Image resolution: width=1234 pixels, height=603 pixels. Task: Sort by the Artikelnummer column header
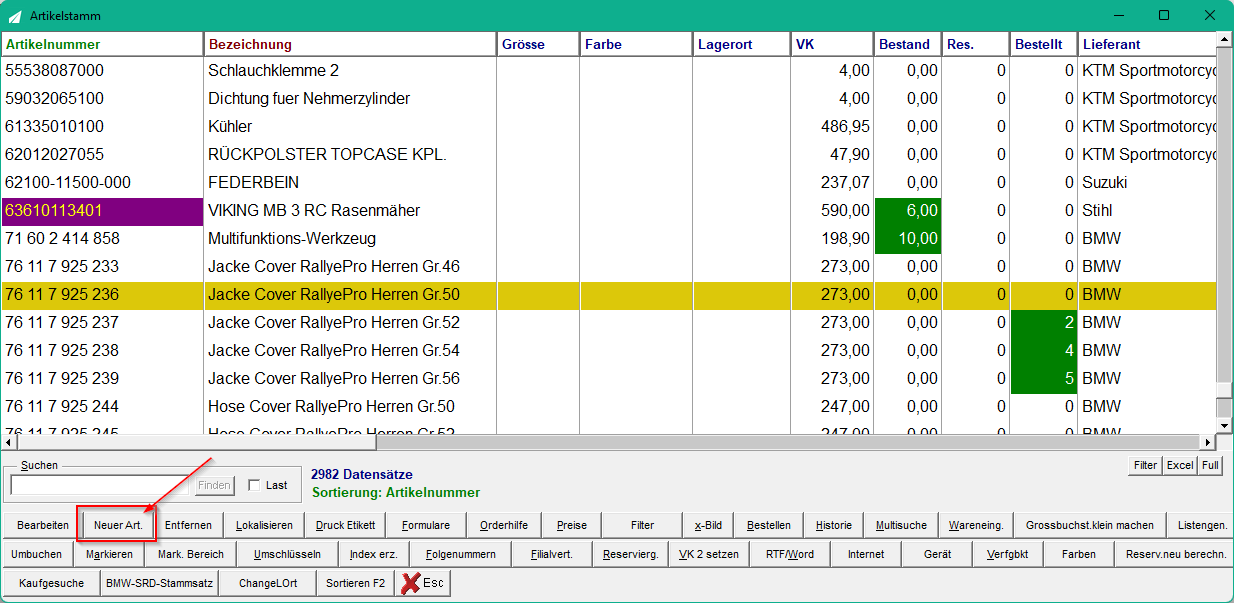pyautogui.click(x=102, y=44)
